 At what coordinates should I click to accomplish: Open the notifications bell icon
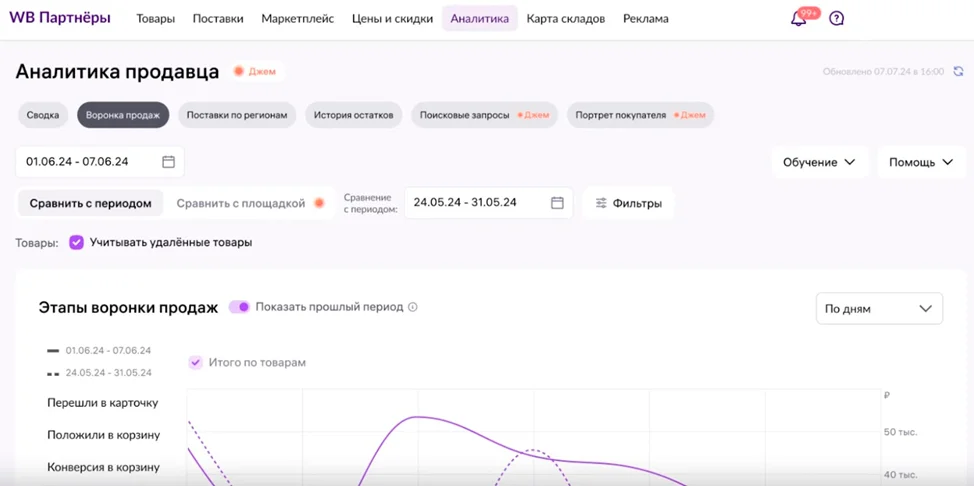tap(798, 19)
